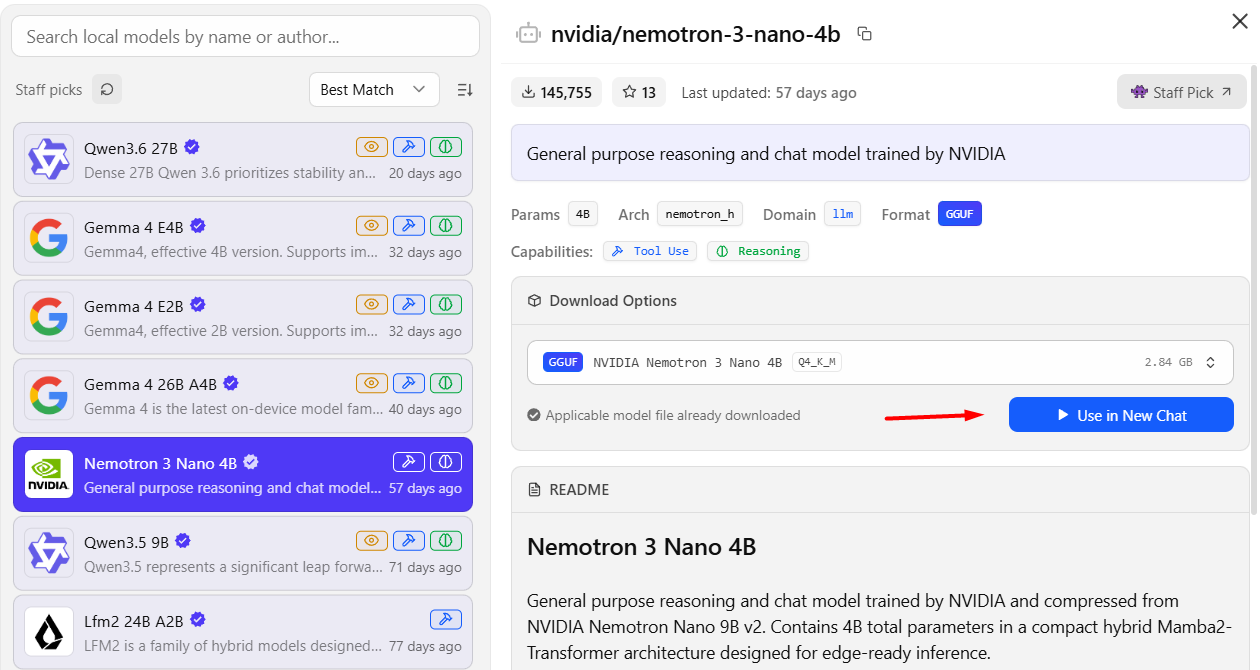Screen dimensions: 1260x670
Task: Click the tool use badge on Gemma 4 E2B
Action: pos(409,304)
